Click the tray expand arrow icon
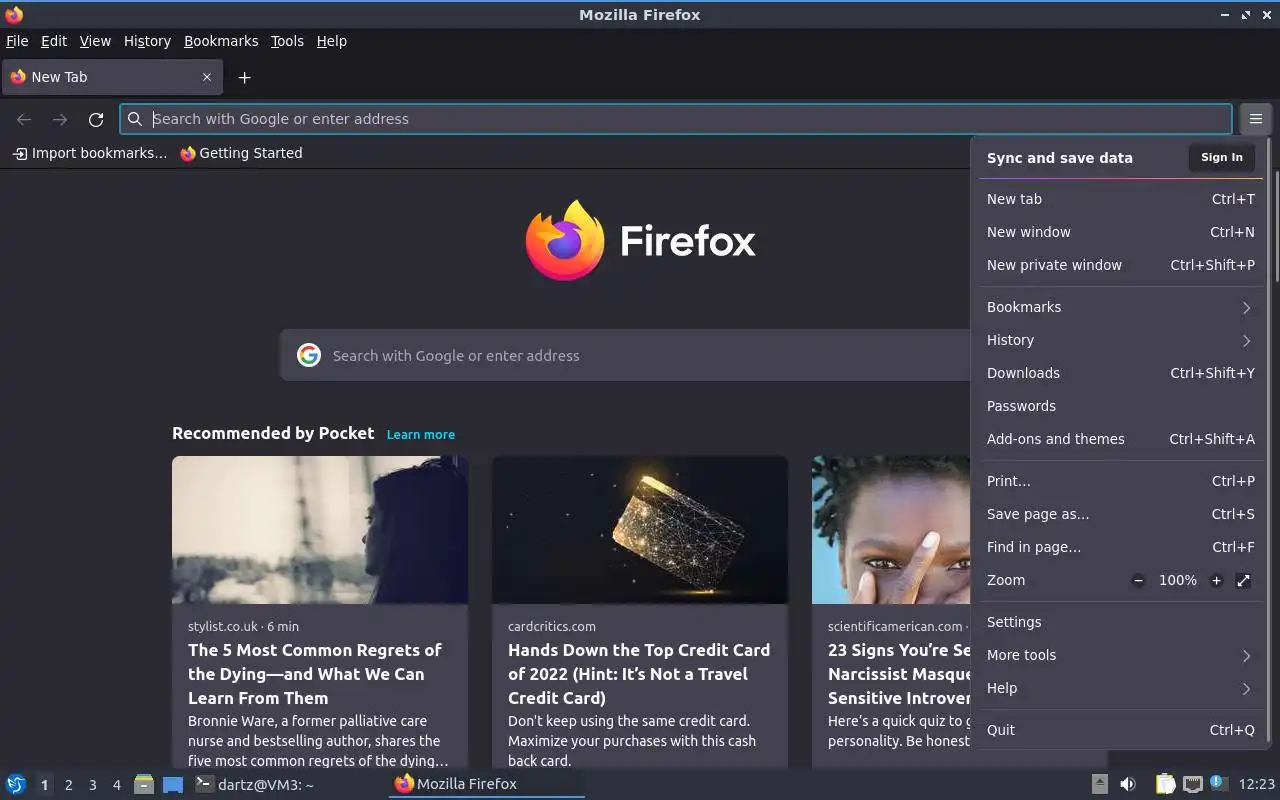This screenshot has width=1280, height=800. [x=1099, y=784]
